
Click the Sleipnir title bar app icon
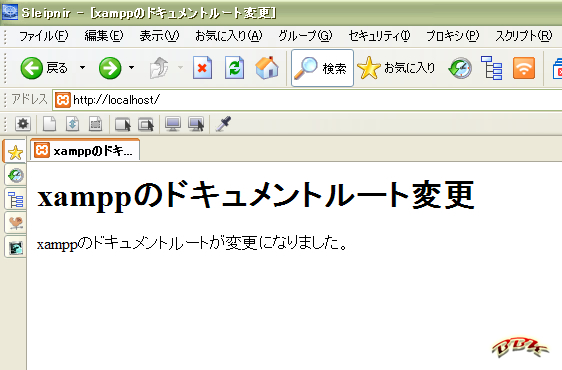tap(9, 12)
